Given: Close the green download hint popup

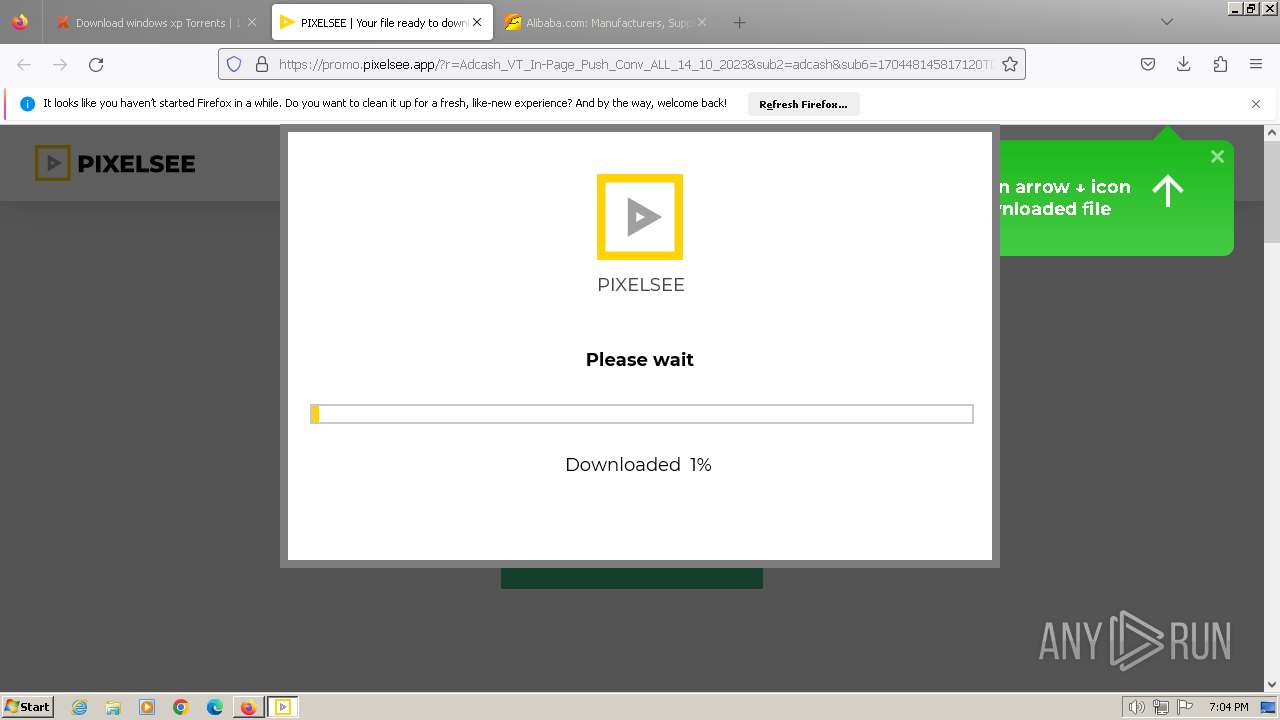Looking at the screenshot, I should coord(1217,156).
